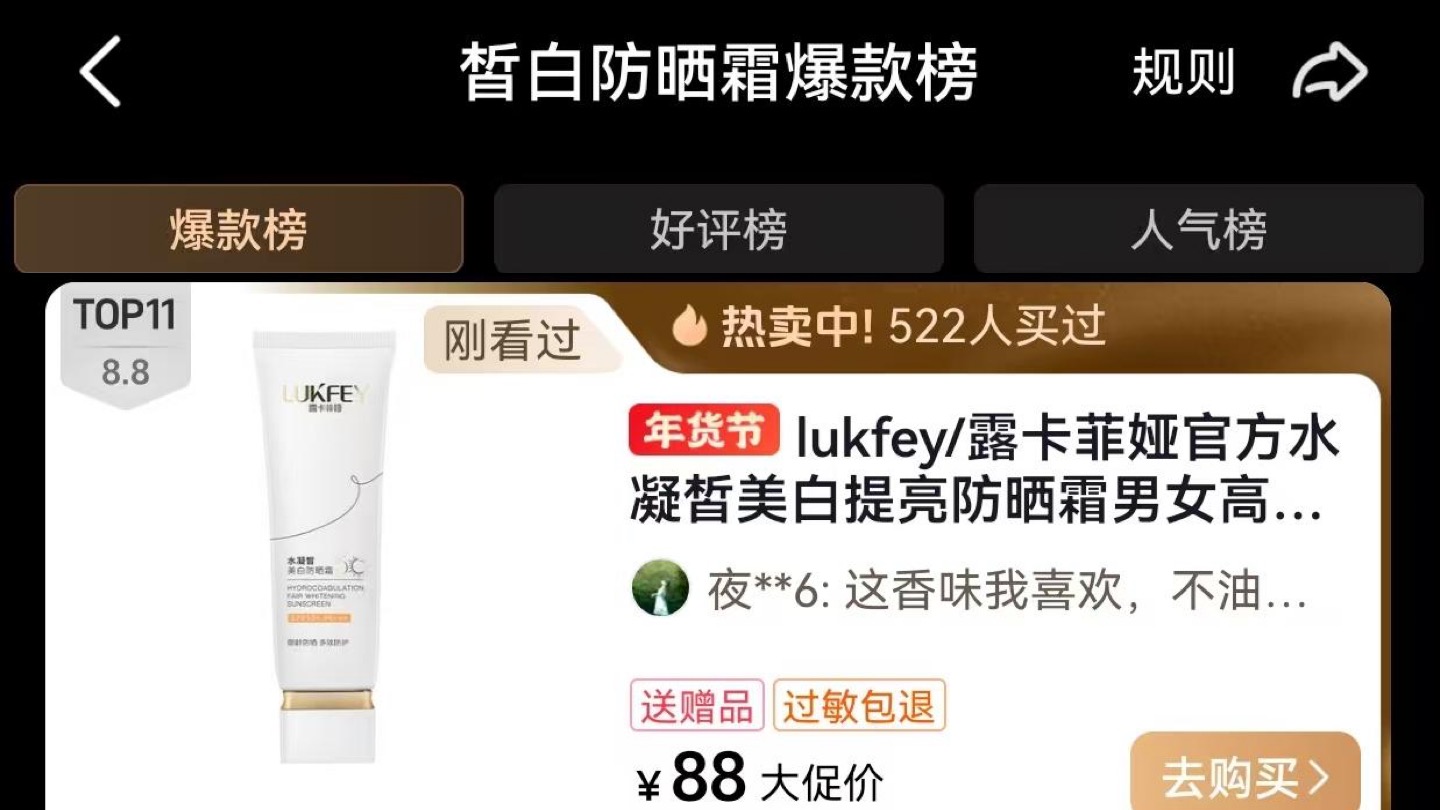Open the lukfey/露卡菲娅 product title

tap(985, 468)
